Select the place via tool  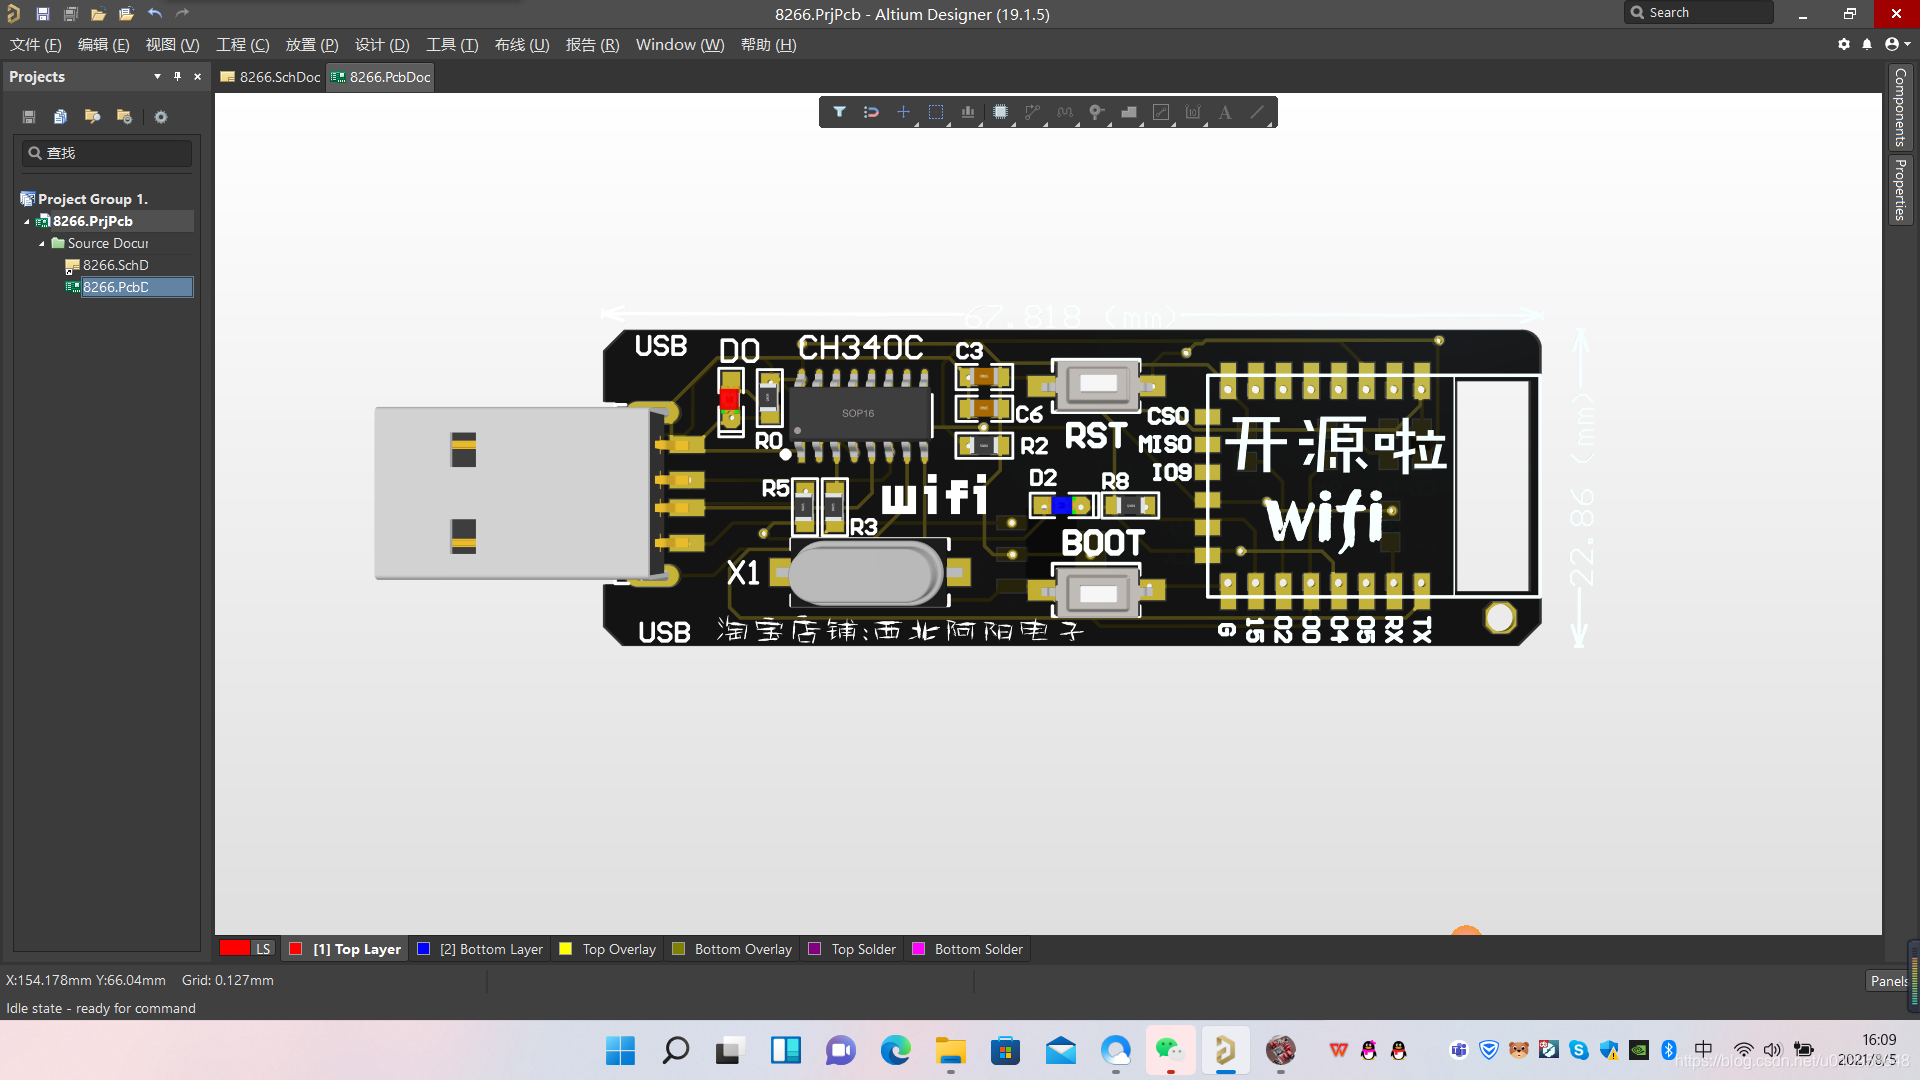pos(1097,112)
